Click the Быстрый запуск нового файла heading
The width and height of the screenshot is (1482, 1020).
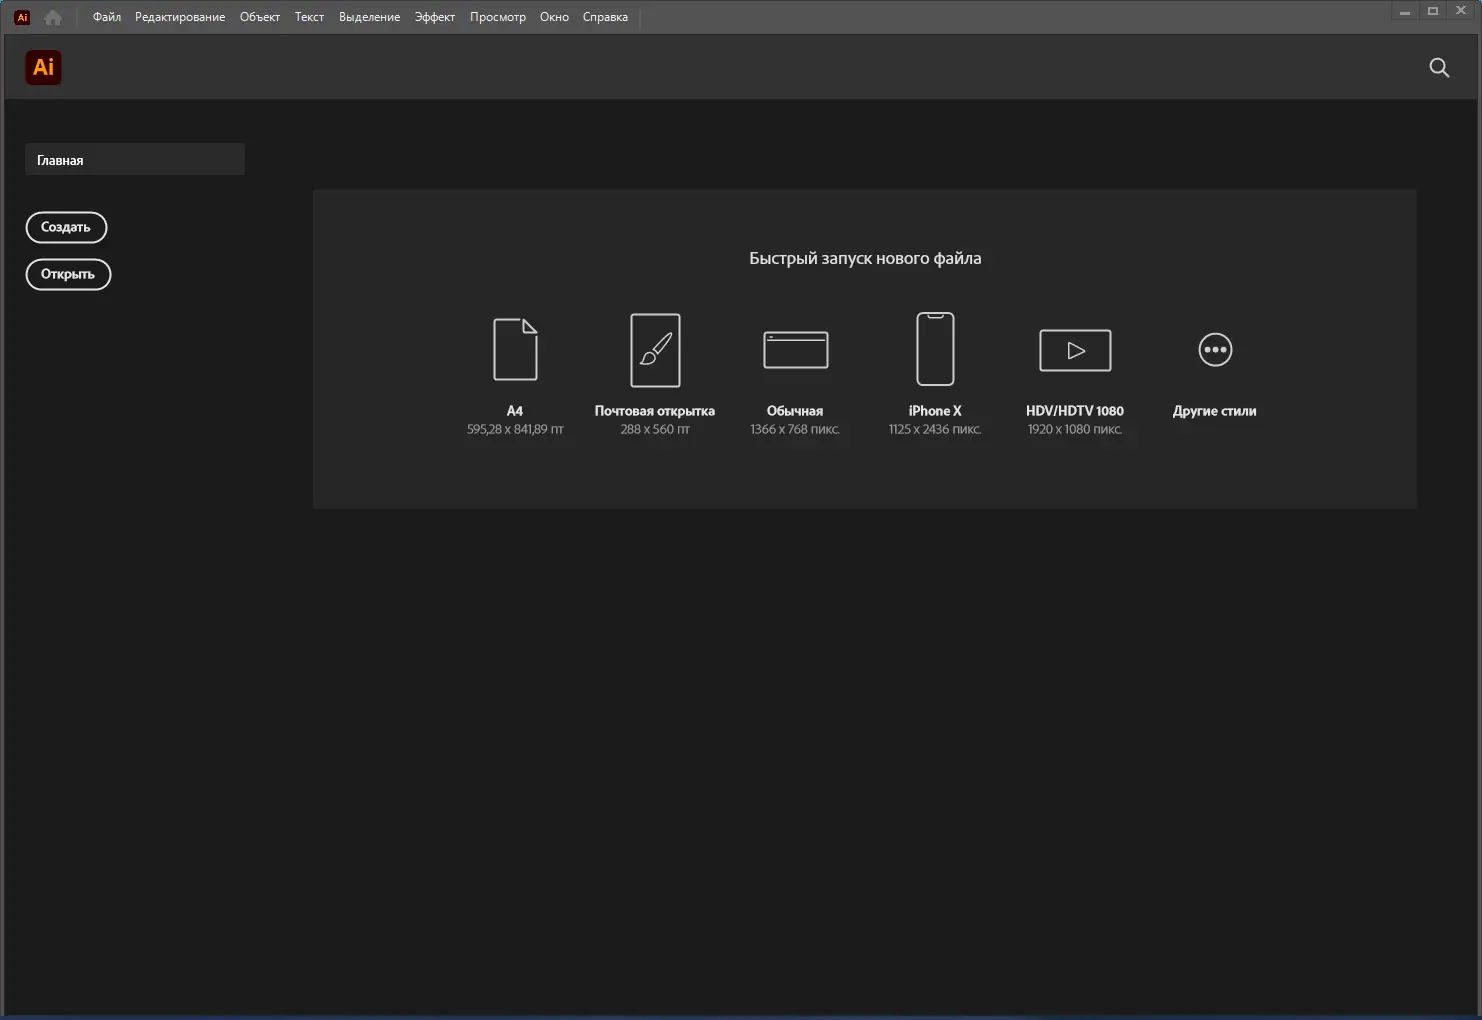[x=865, y=258]
